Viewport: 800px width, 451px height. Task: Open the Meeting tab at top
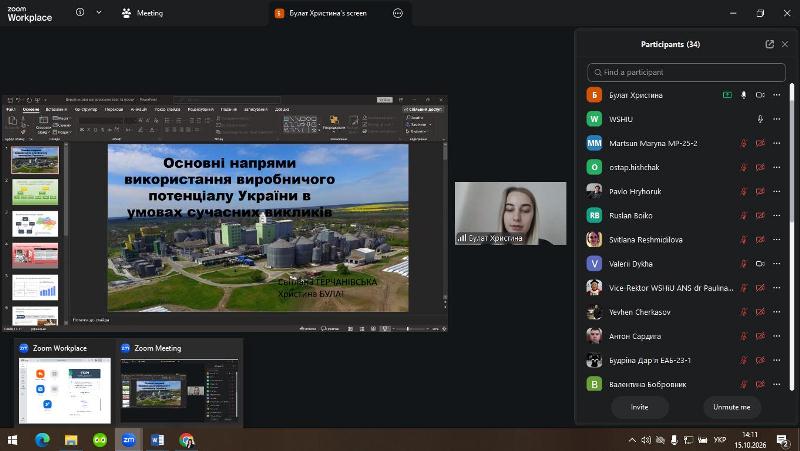click(x=142, y=13)
